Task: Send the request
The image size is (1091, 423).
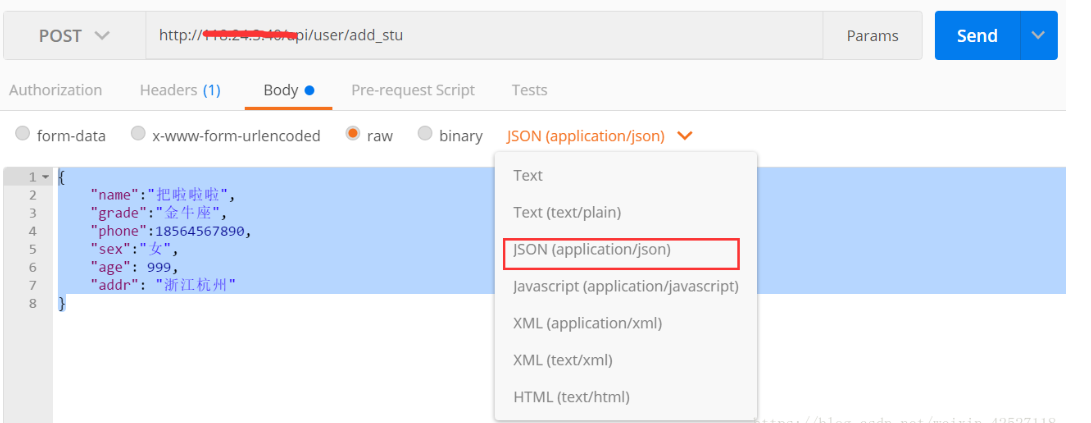Action: 977,35
